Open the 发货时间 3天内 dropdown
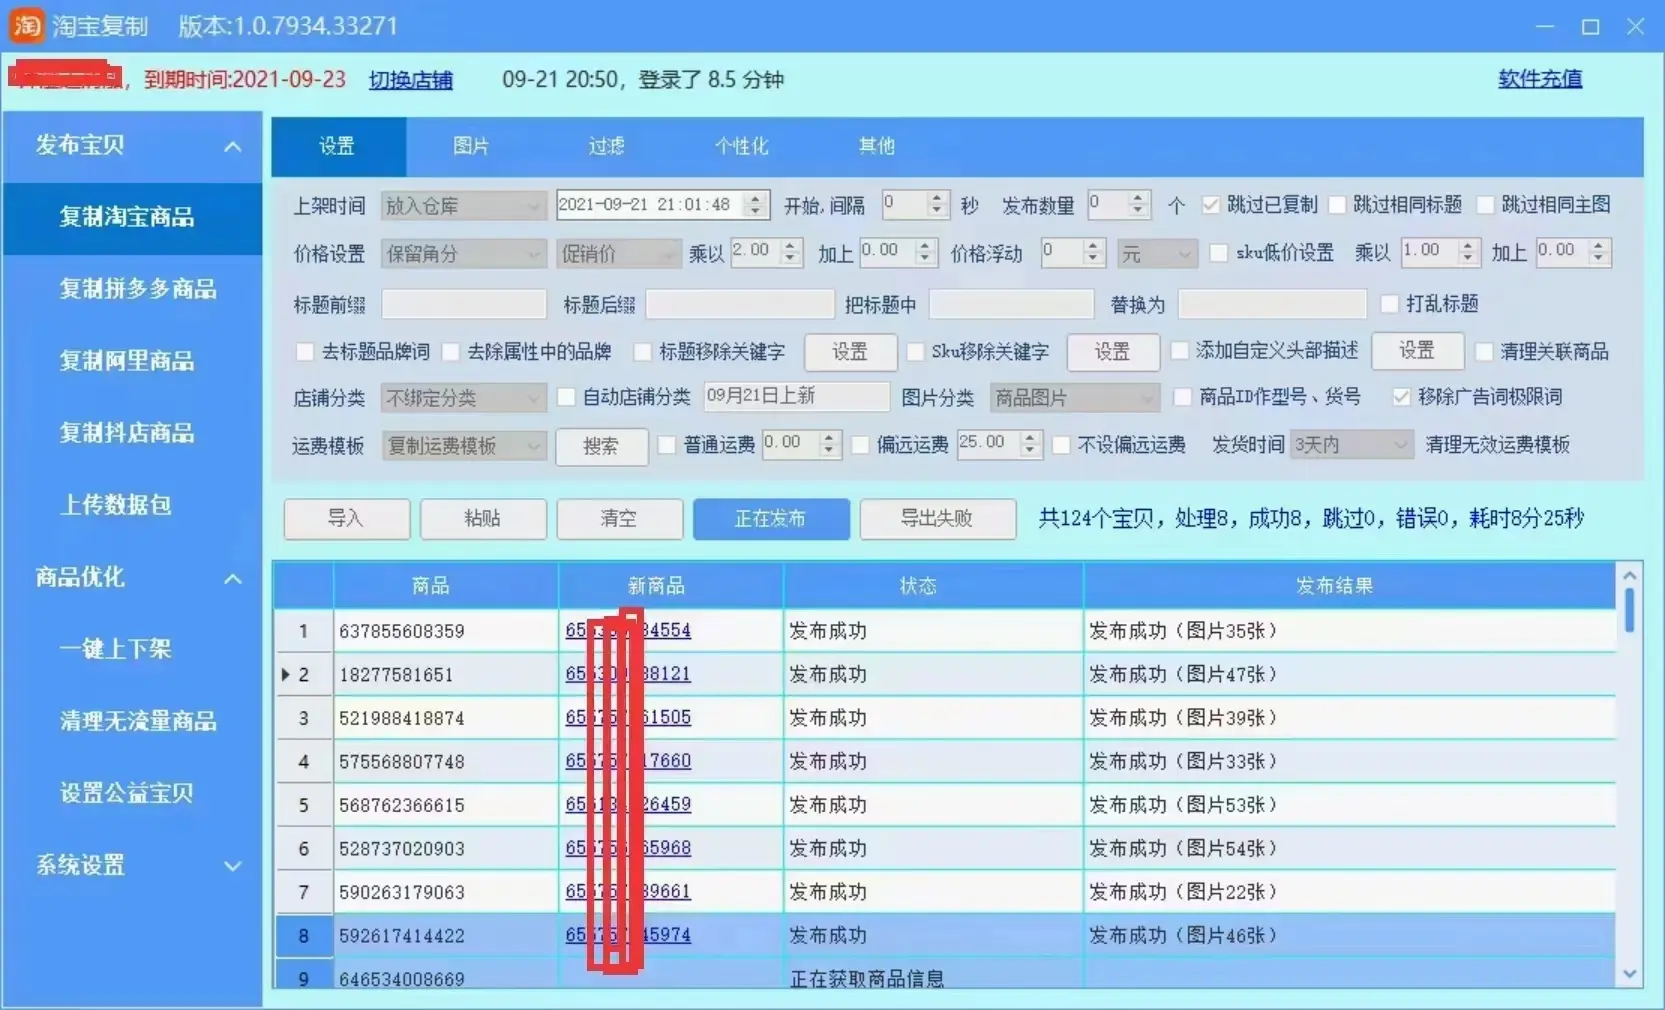The width and height of the screenshot is (1665, 1010). coord(1352,445)
